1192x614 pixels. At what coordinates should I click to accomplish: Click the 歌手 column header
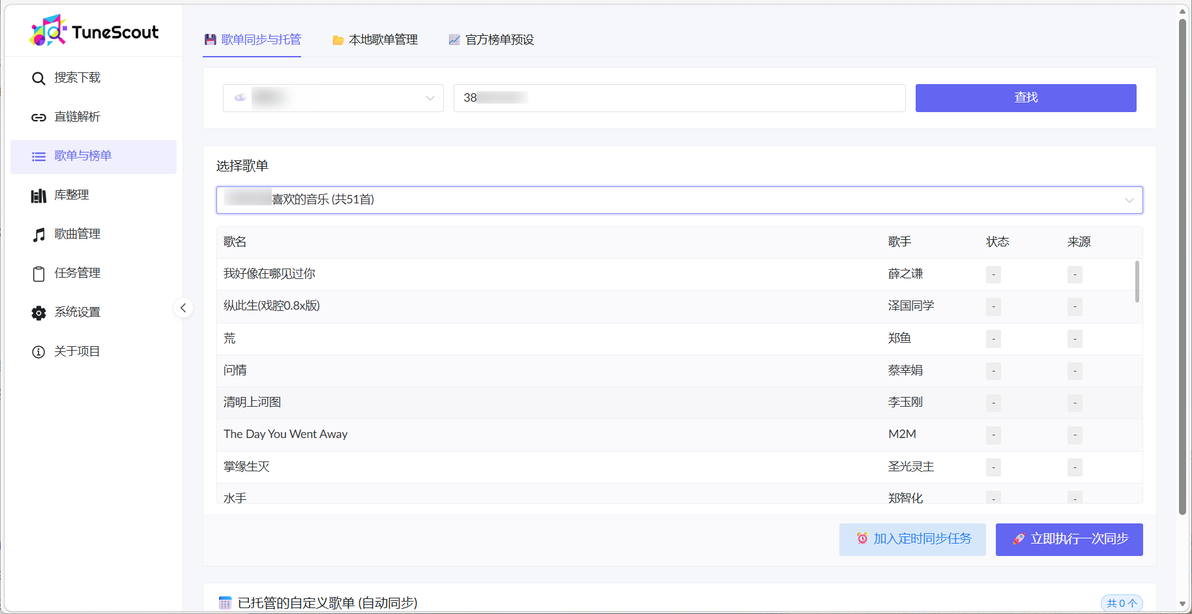tap(899, 242)
